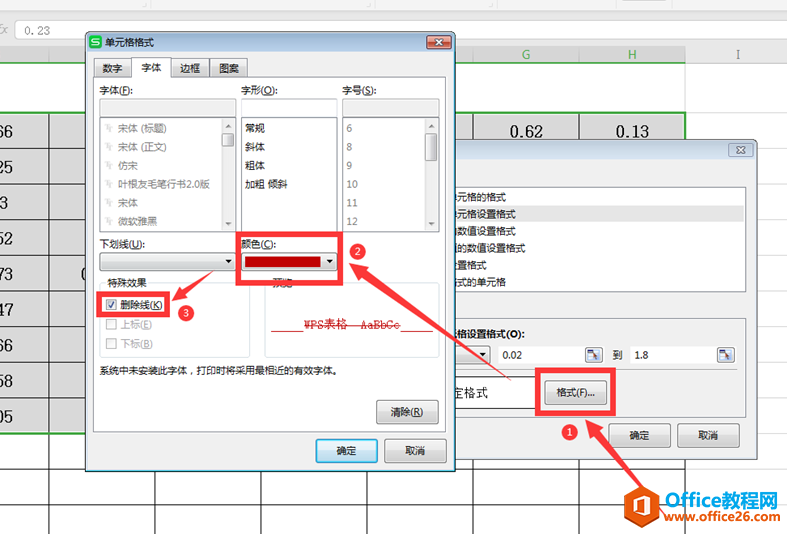Select rule type ending 元格设置格式

point(599,214)
